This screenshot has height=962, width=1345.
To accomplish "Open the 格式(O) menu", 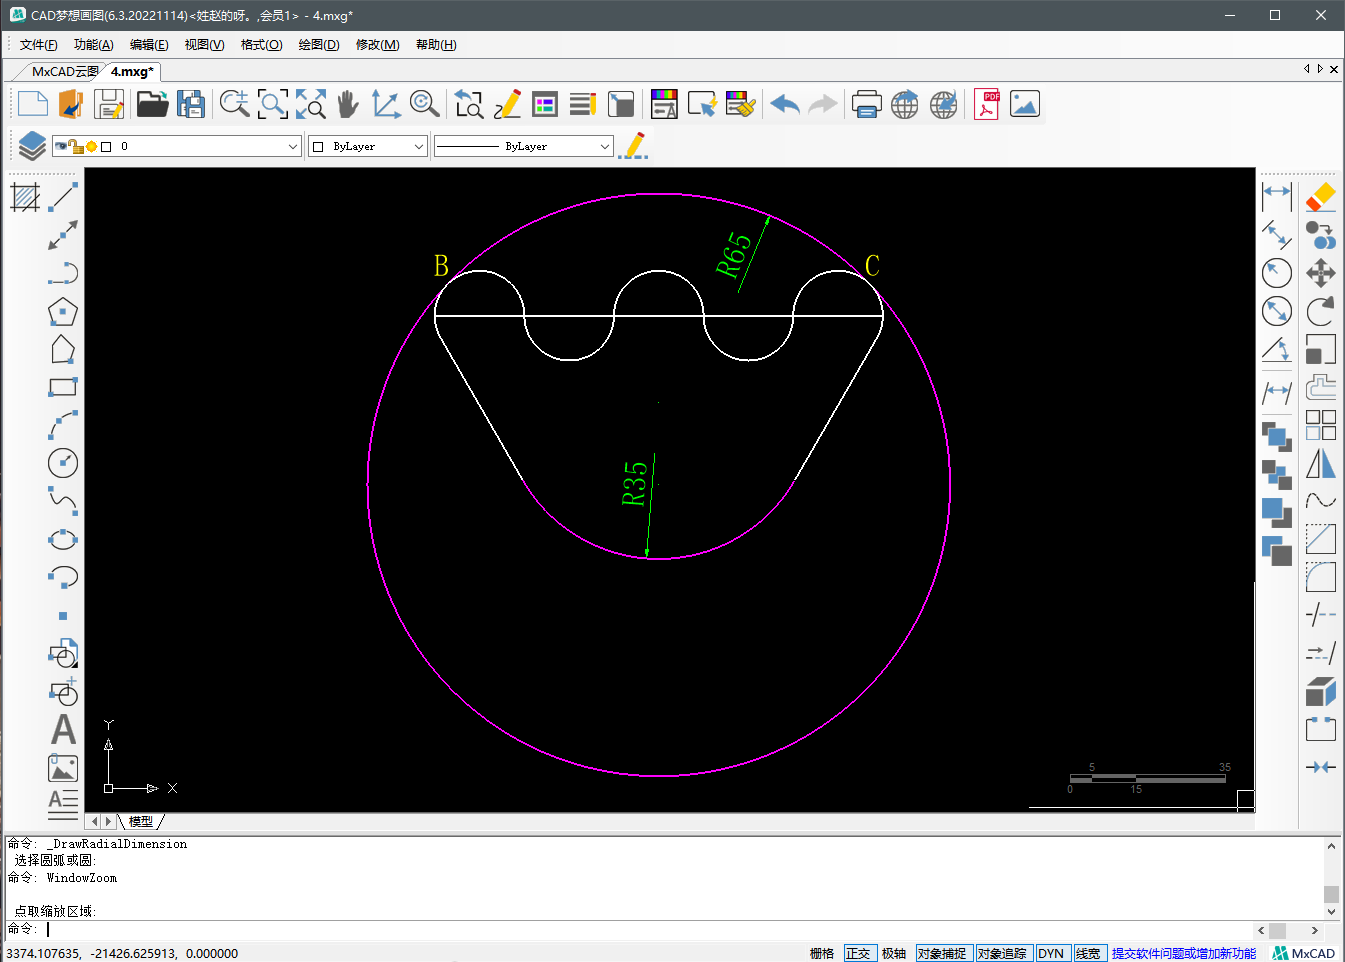I will (262, 45).
